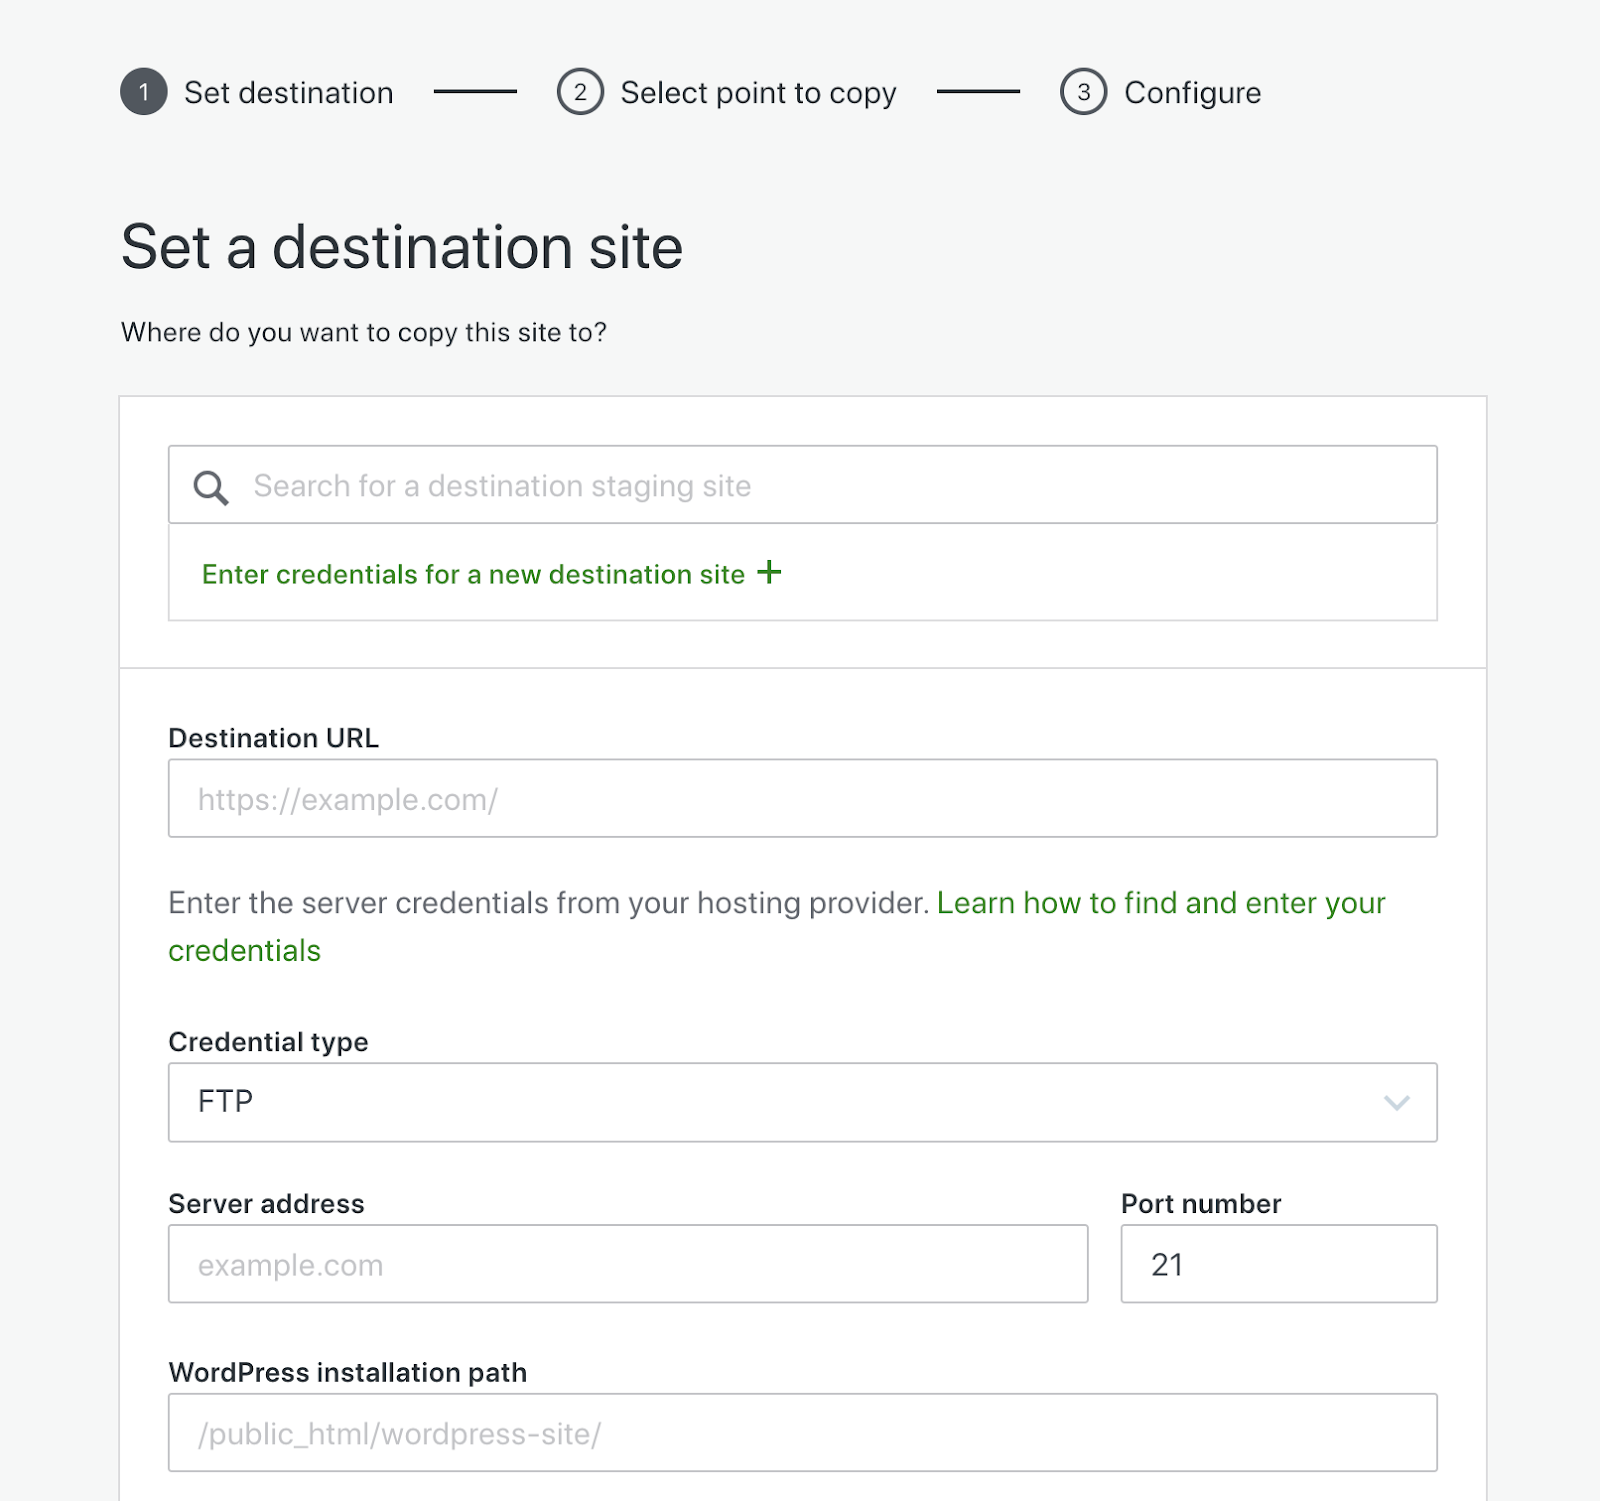Viewport: 1600px width, 1501px height.
Task: Click the Set a destination site heading
Action: coord(401,247)
